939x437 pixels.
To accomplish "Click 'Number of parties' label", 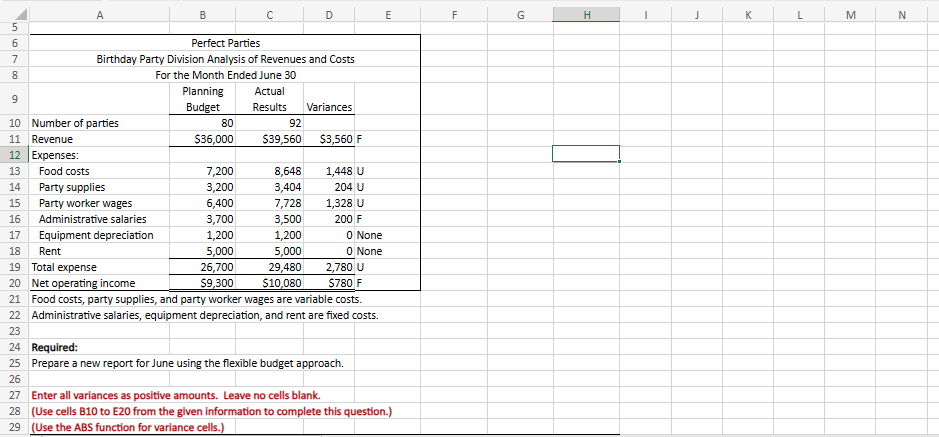I will [75, 123].
